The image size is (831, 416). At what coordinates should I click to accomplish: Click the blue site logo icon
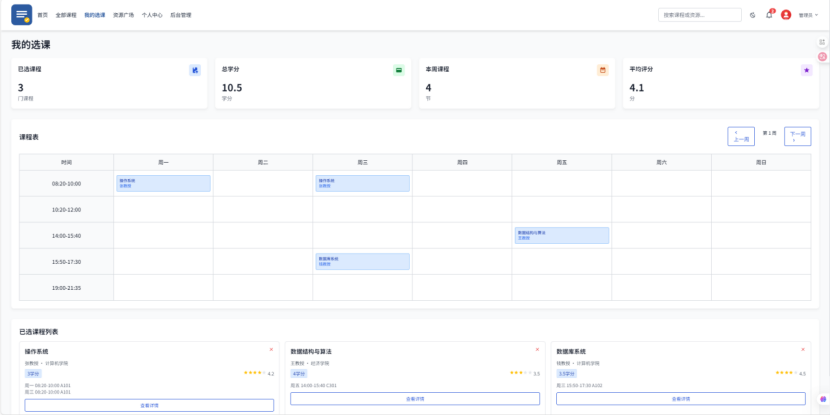point(22,15)
